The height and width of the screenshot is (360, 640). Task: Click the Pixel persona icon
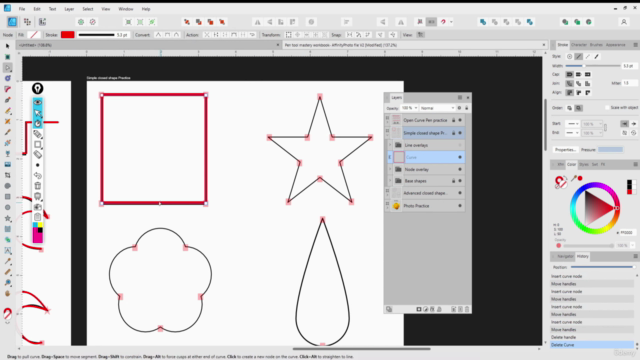tap(27, 22)
